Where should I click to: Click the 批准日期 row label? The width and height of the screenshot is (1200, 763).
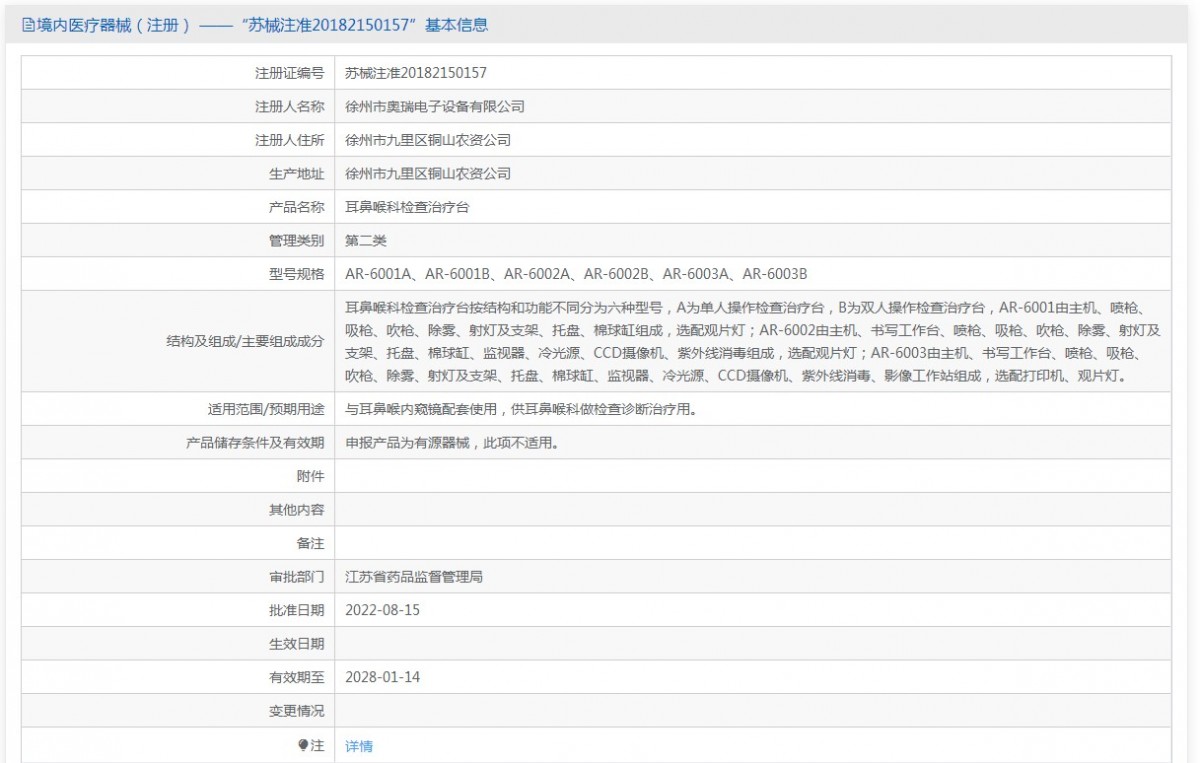297,610
